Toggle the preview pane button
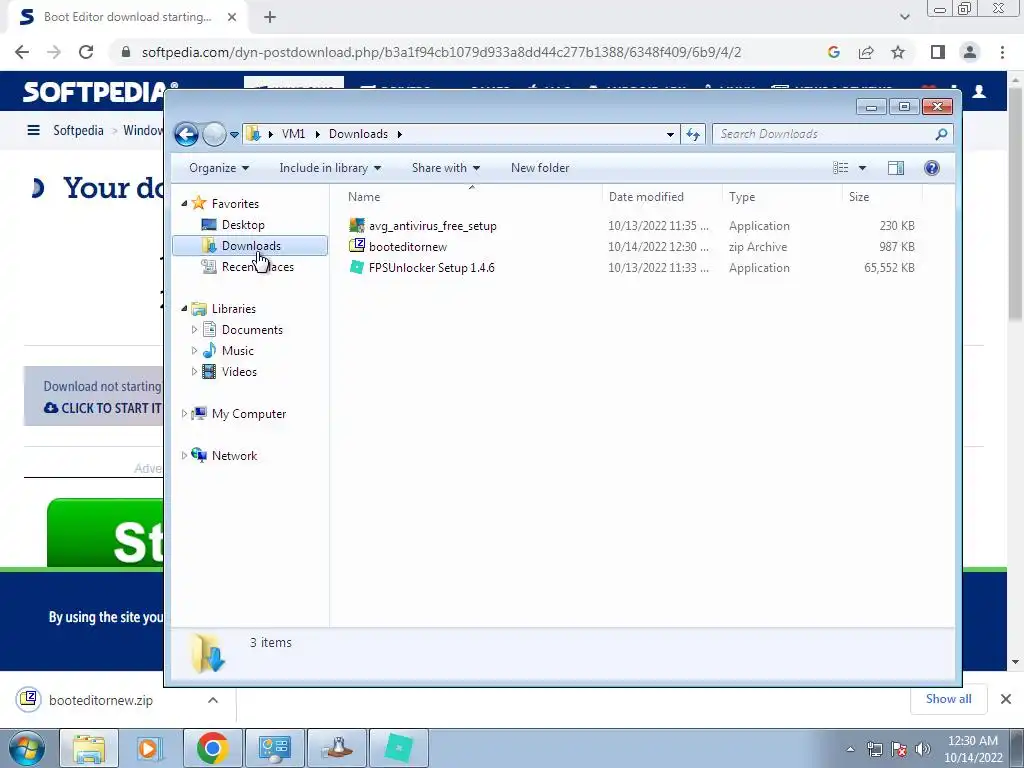 (896, 168)
